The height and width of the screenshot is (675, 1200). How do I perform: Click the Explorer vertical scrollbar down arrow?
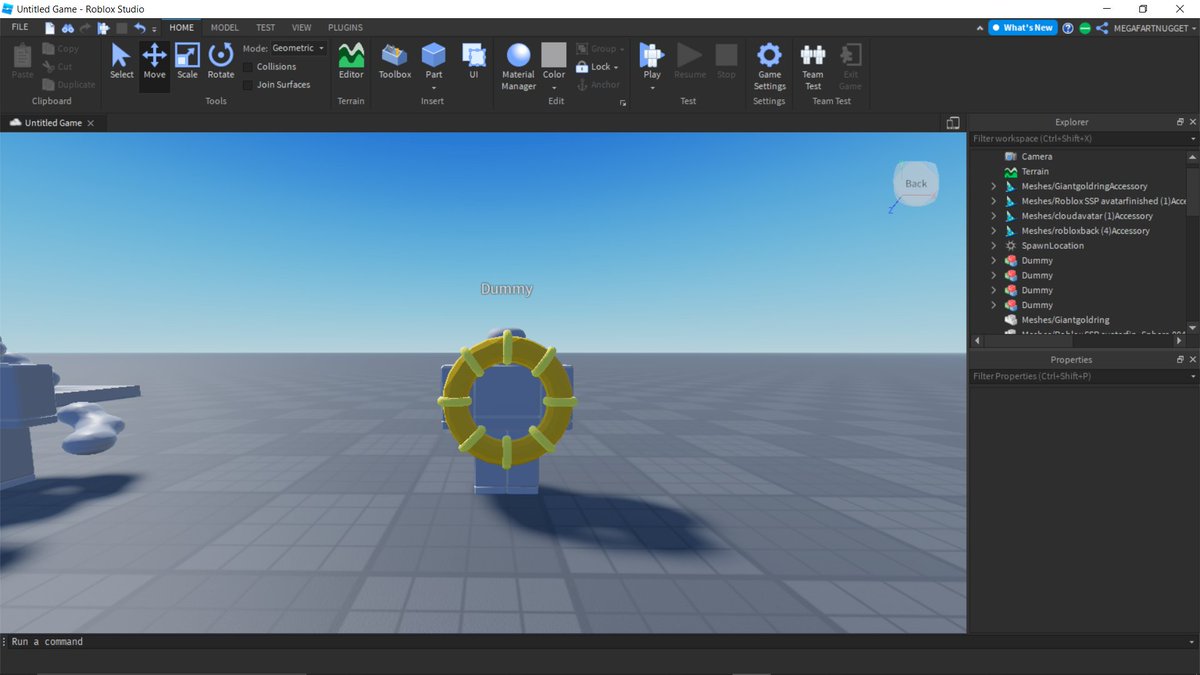[1192, 327]
